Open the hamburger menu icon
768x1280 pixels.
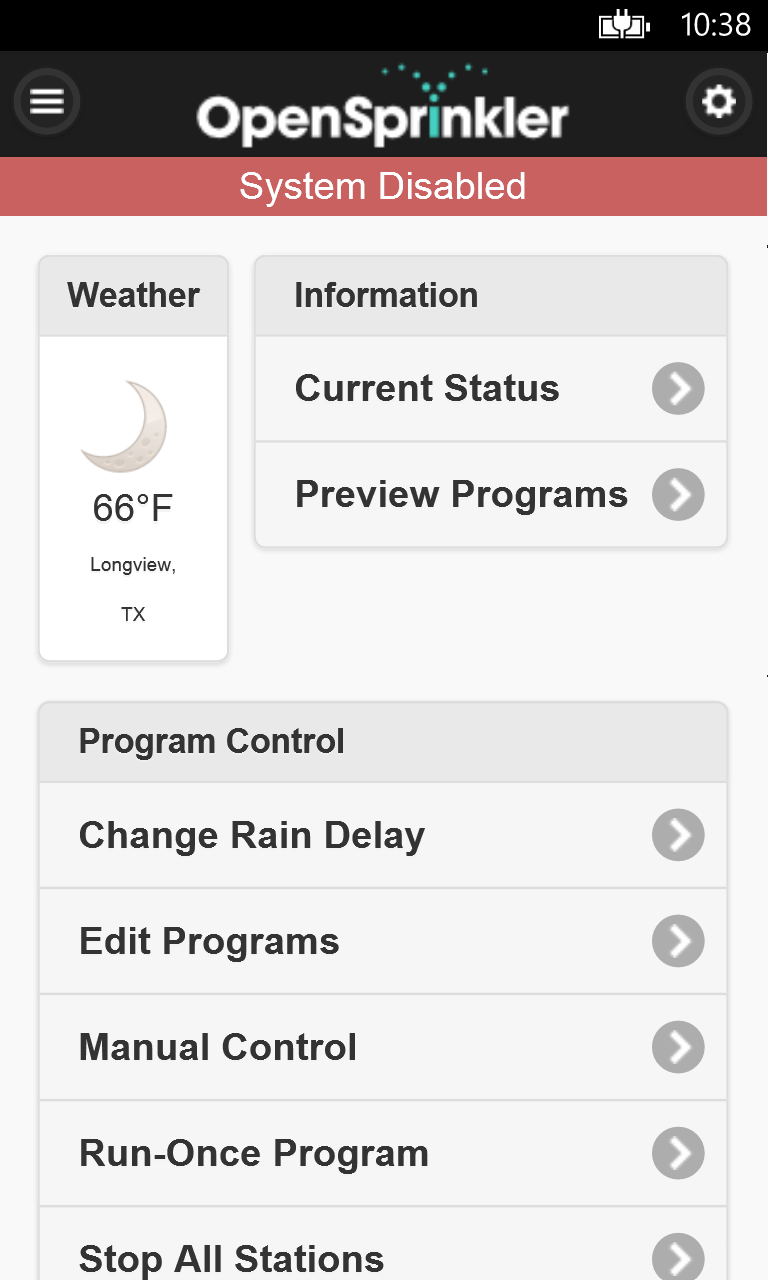46,101
